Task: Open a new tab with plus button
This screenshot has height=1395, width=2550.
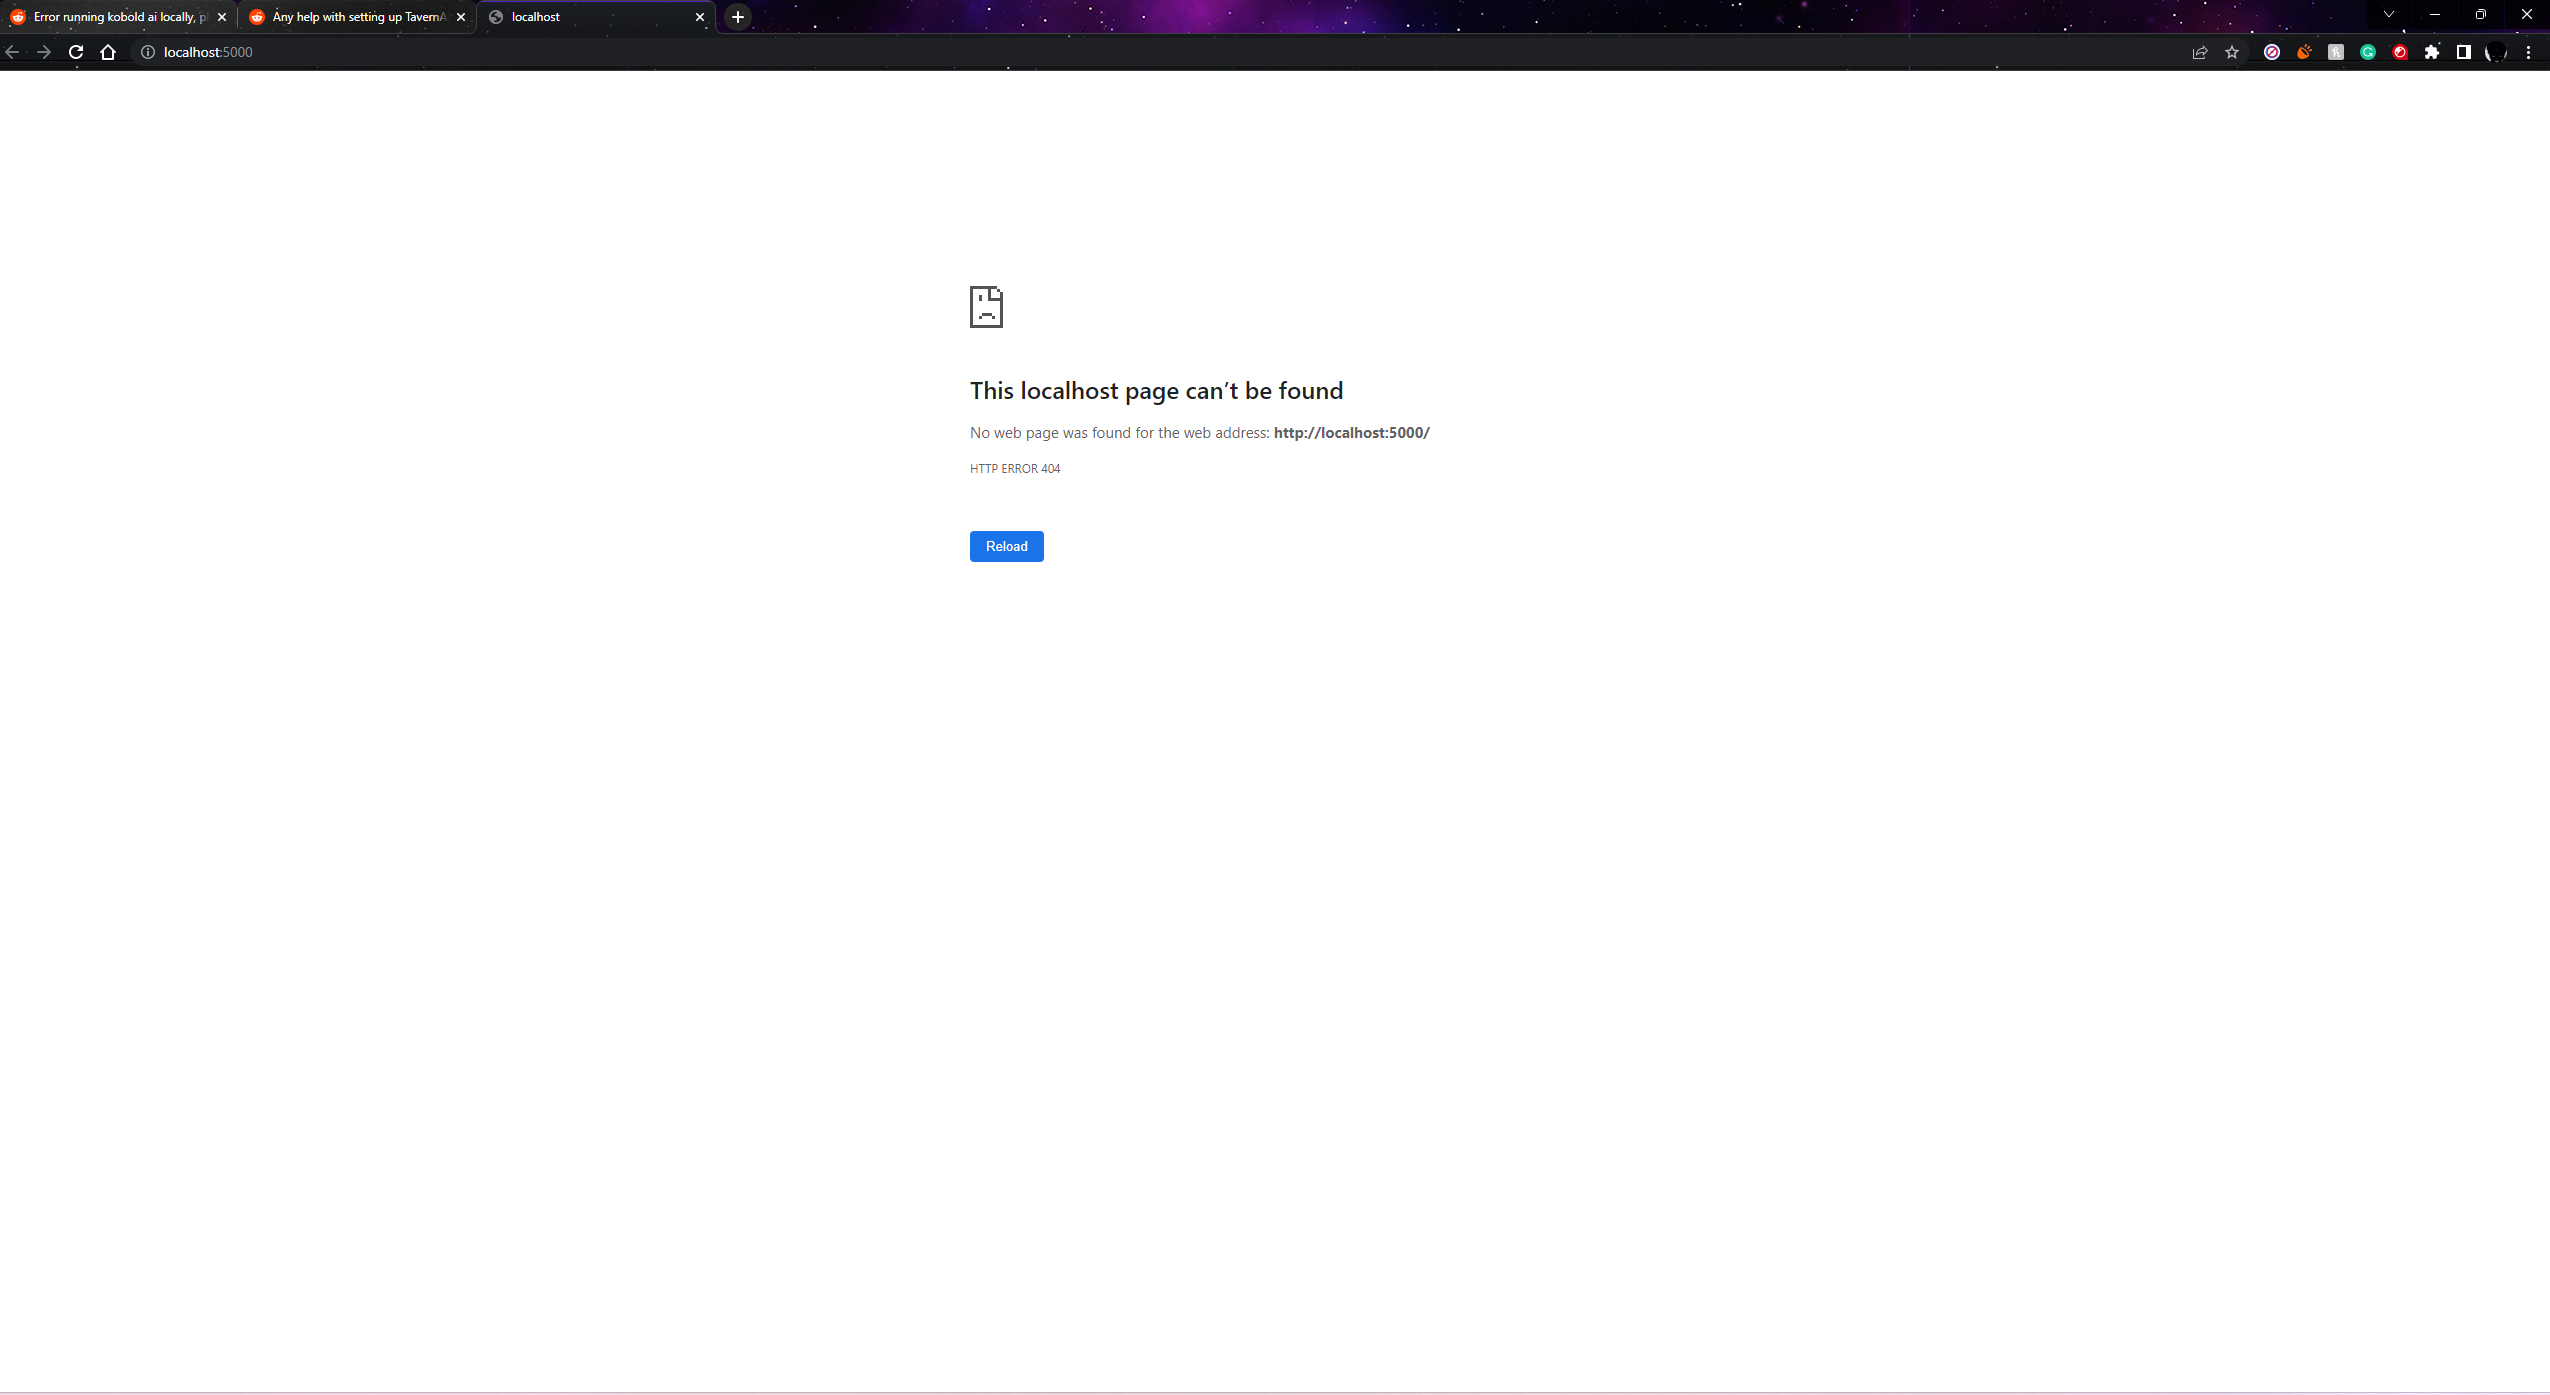Action: click(x=738, y=17)
